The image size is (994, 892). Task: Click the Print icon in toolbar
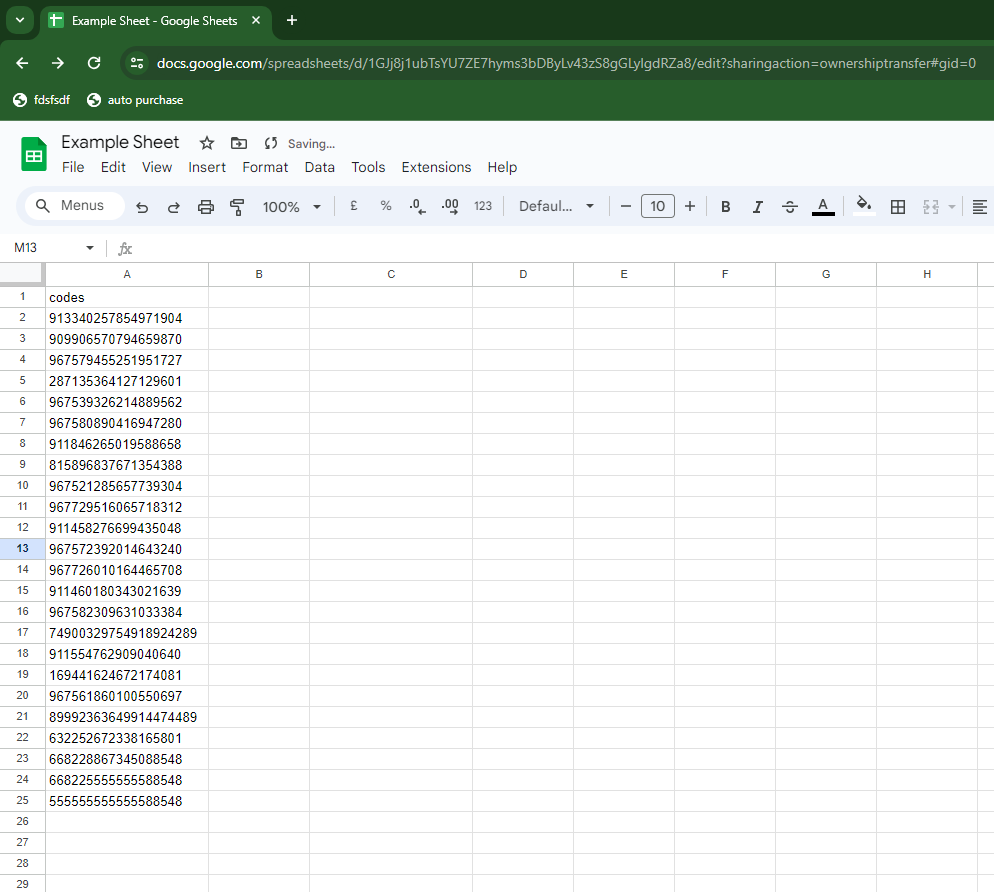tap(206, 207)
